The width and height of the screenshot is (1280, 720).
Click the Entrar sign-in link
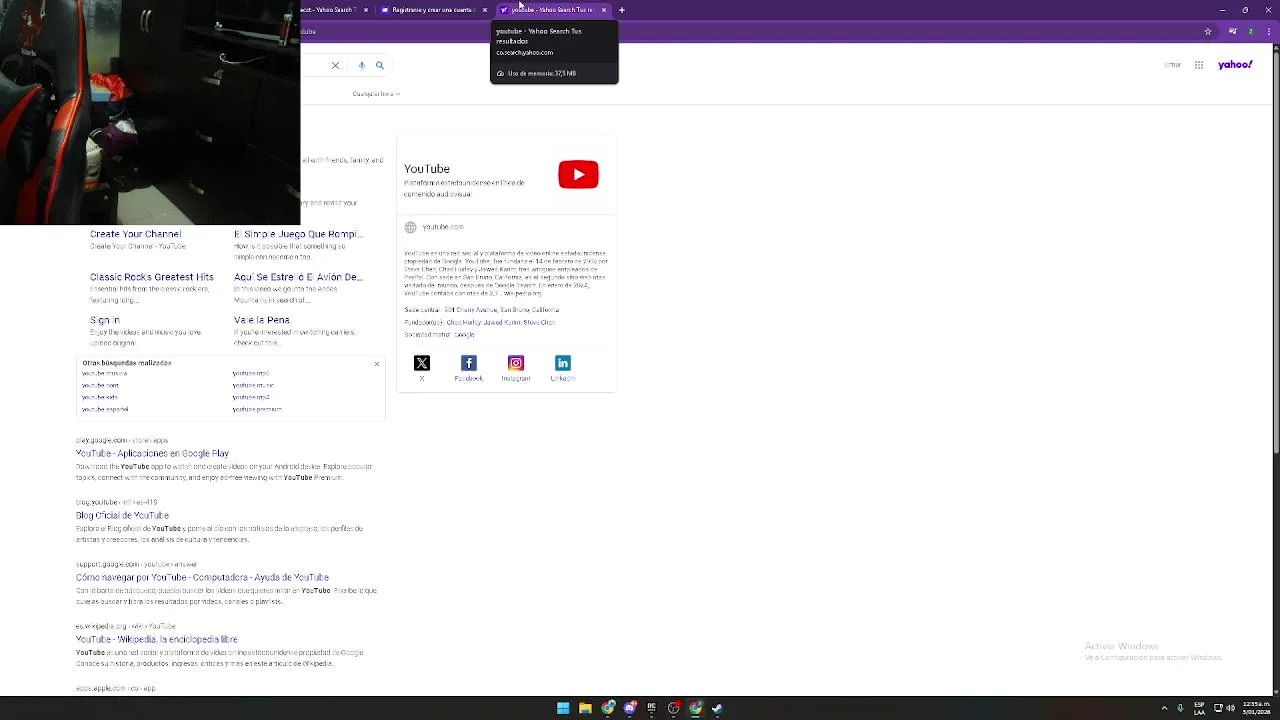pyautogui.click(x=1172, y=65)
